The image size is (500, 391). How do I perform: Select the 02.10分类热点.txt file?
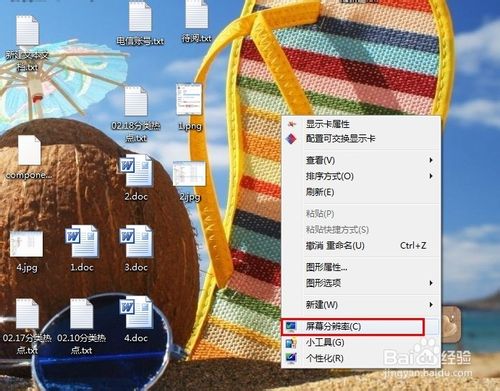pos(82,327)
